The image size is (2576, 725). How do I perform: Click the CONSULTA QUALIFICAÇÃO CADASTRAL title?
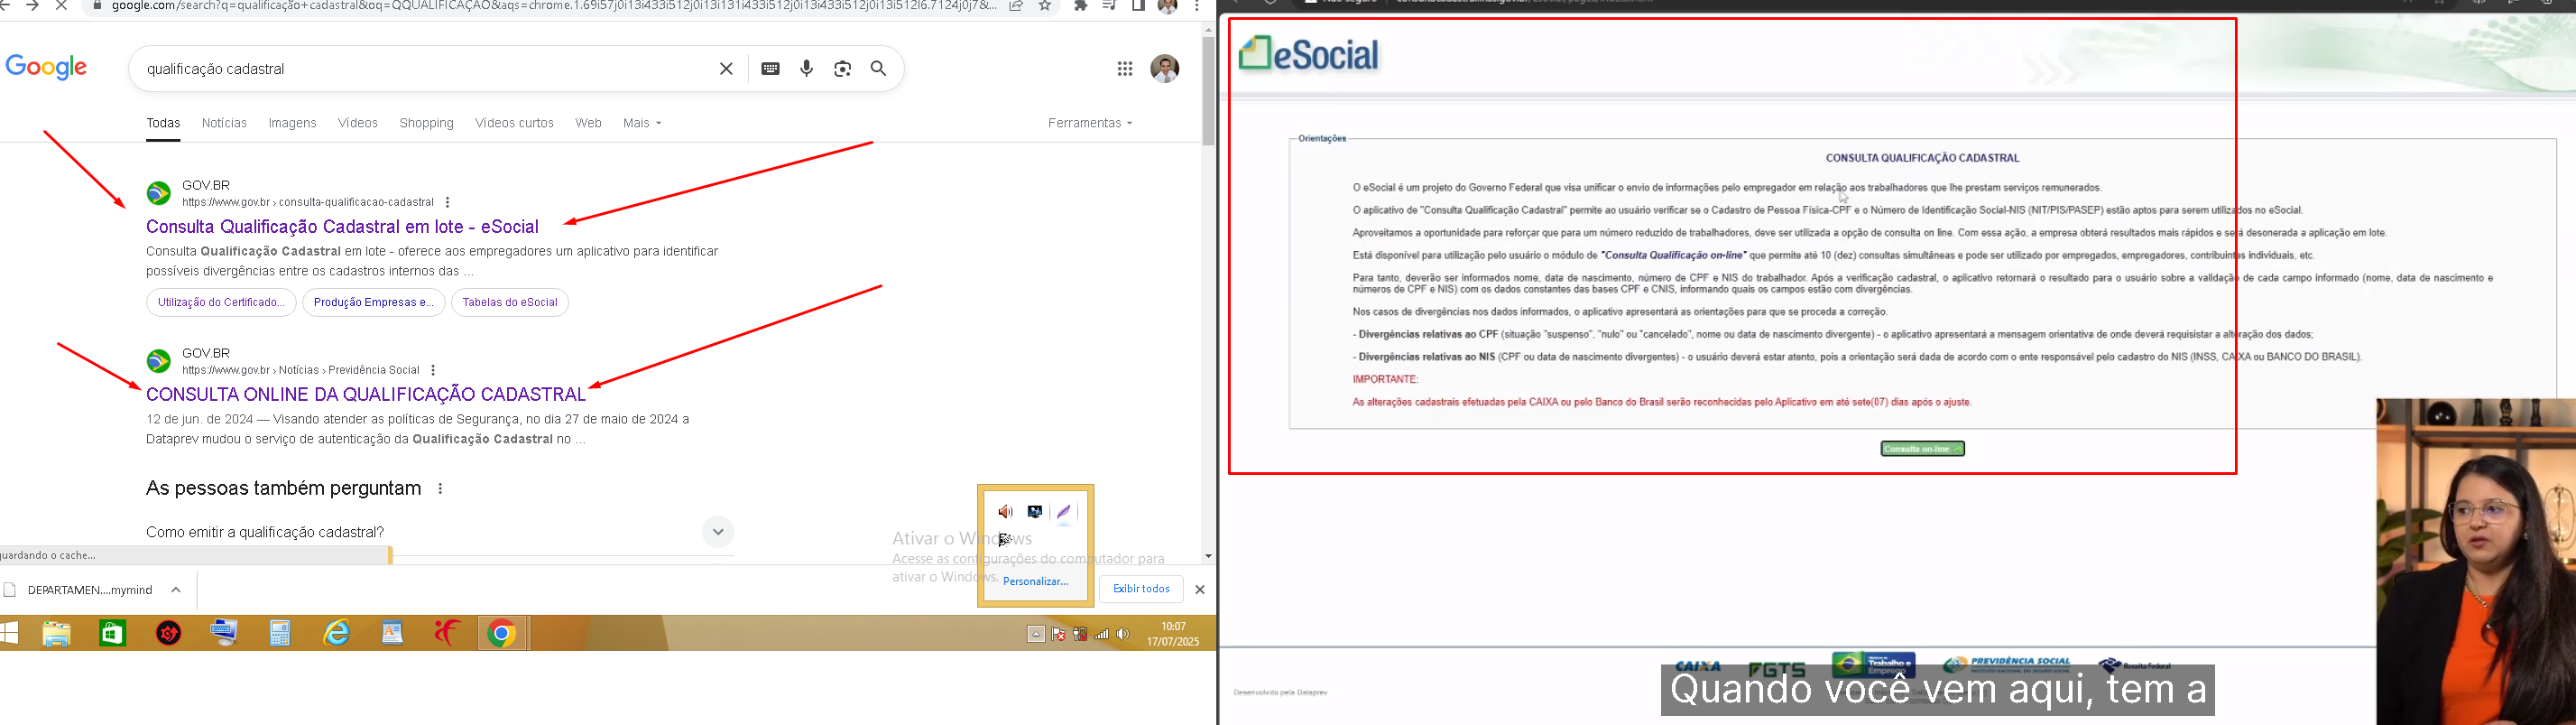coord(1922,158)
